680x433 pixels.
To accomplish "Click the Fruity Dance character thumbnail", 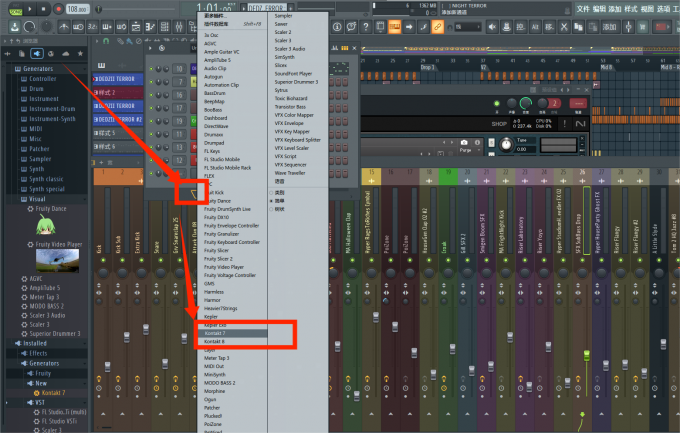I will (46, 226).
